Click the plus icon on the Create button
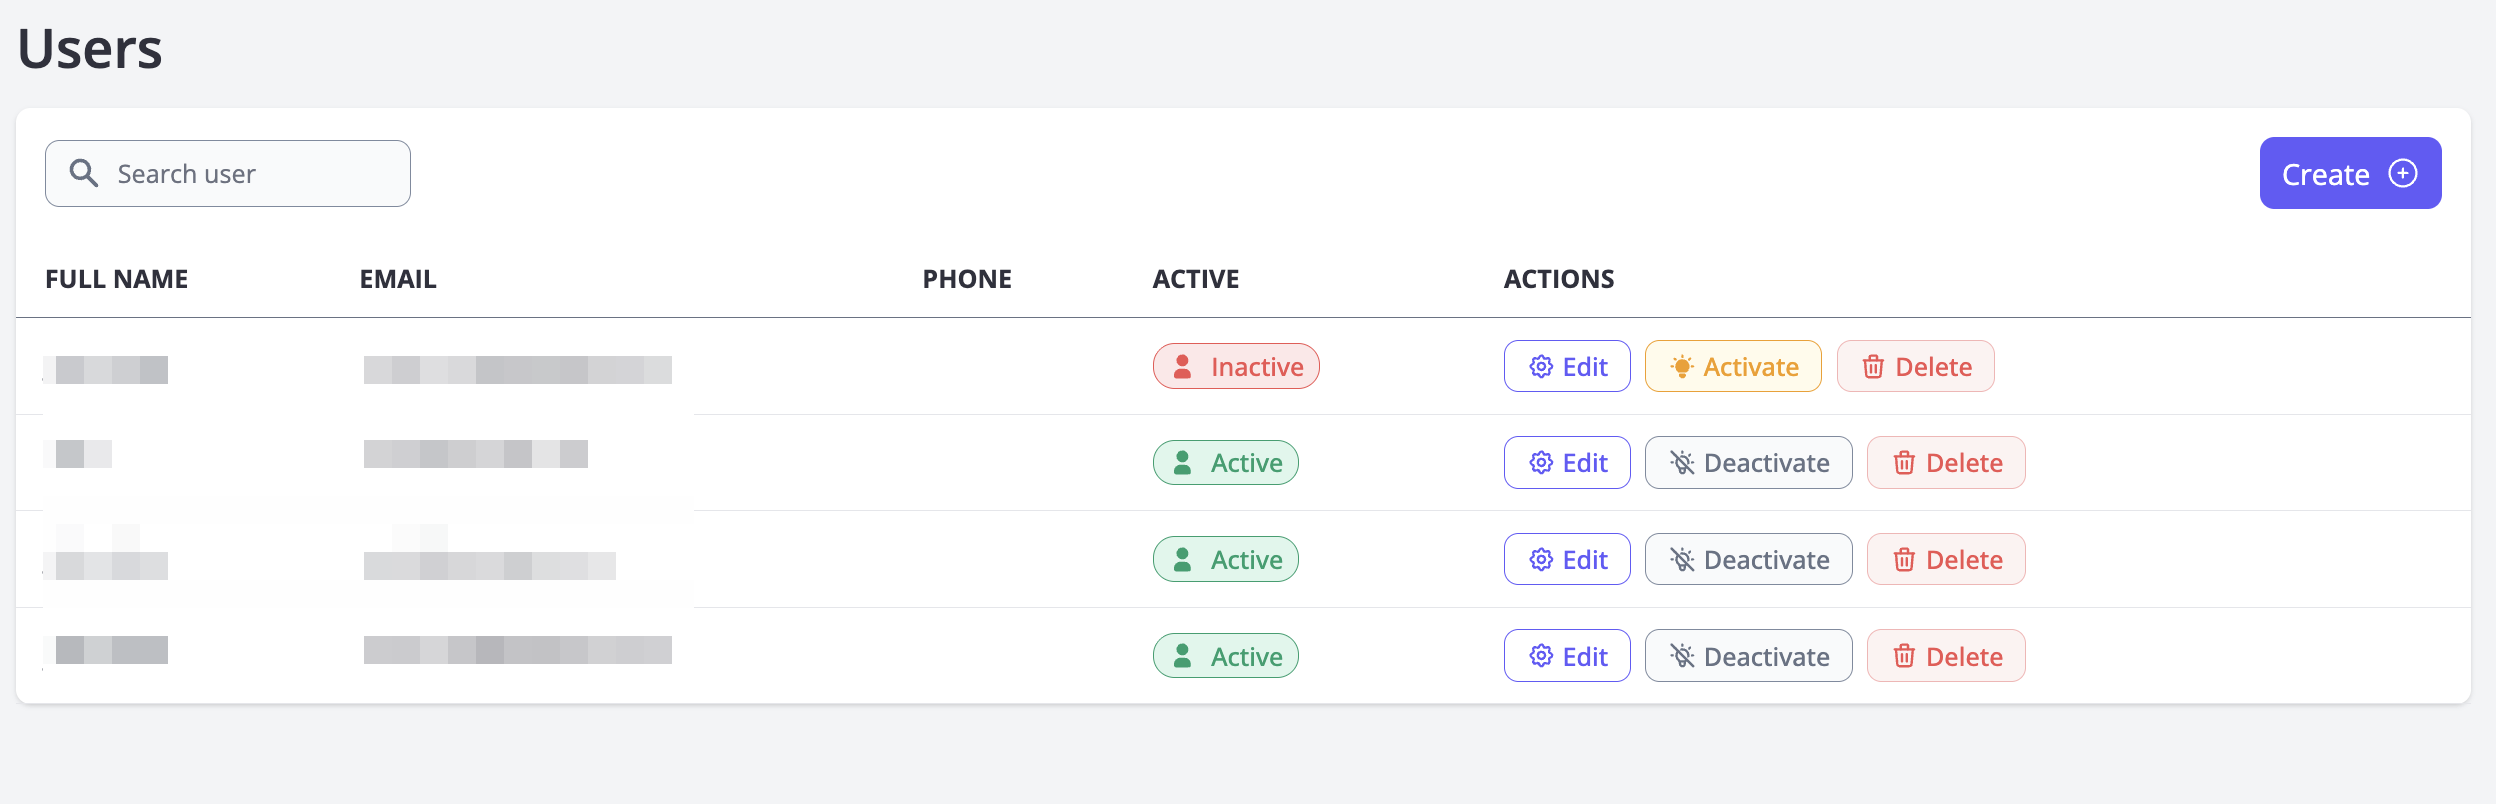Viewport: 2496px width, 804px height. pyautogui.click(x=2403, y=174)
